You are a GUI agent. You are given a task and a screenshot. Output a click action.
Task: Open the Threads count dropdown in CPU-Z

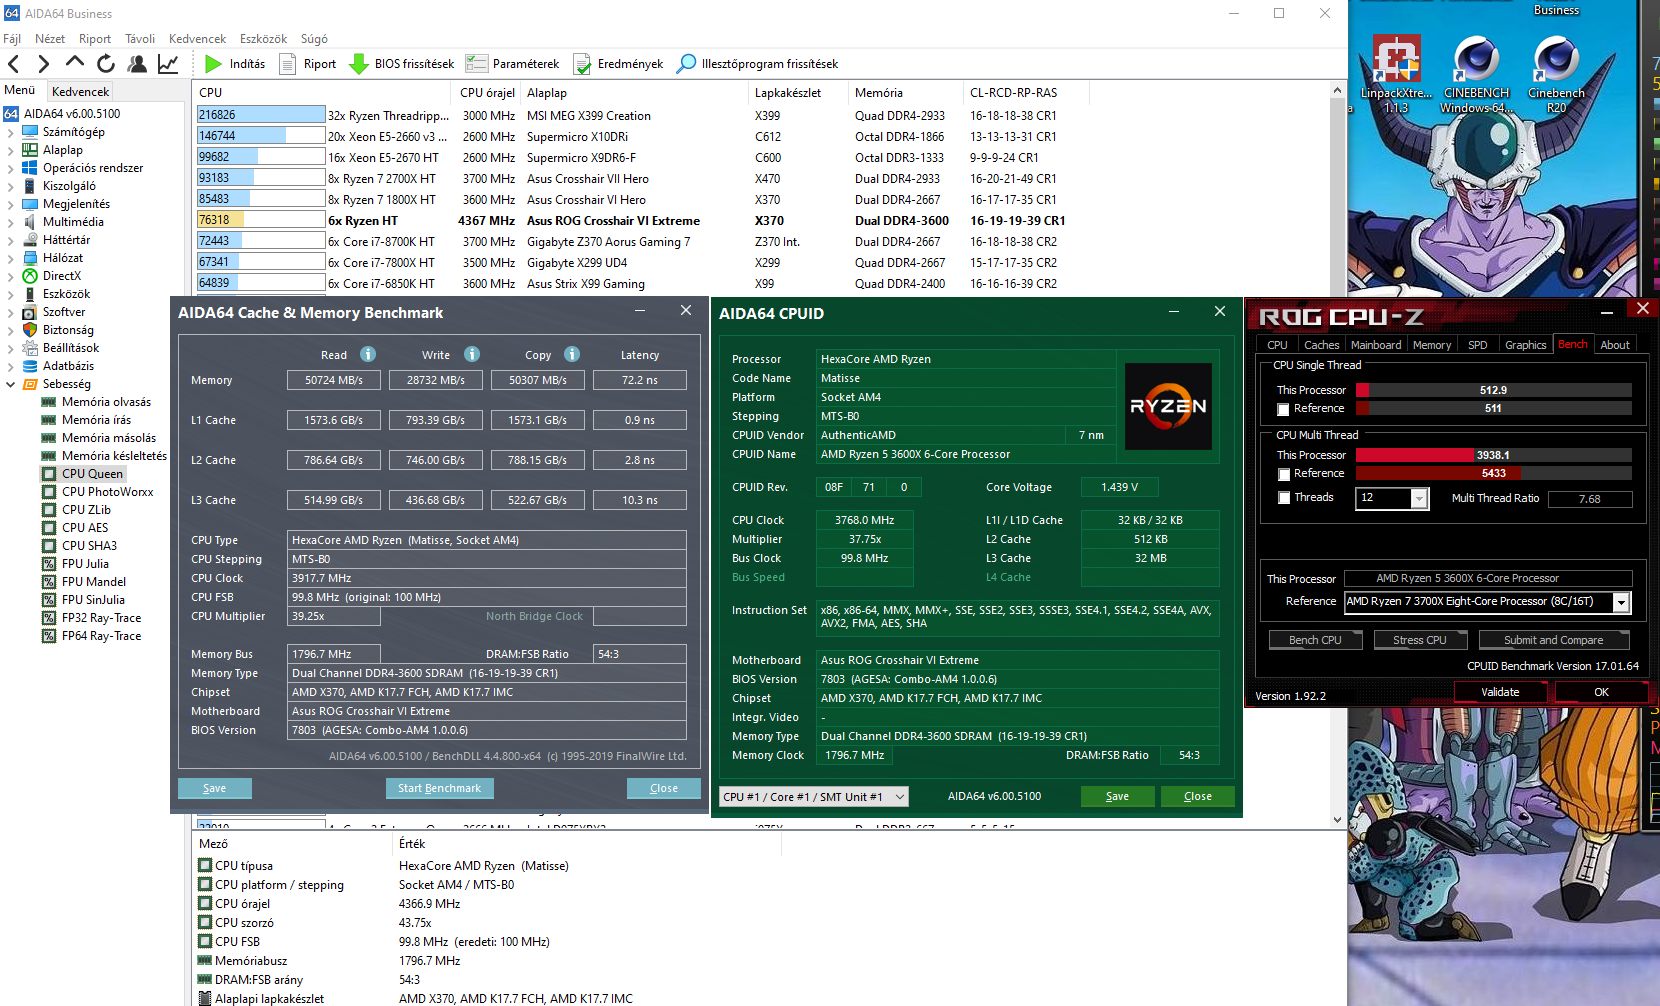point(1419,499)
